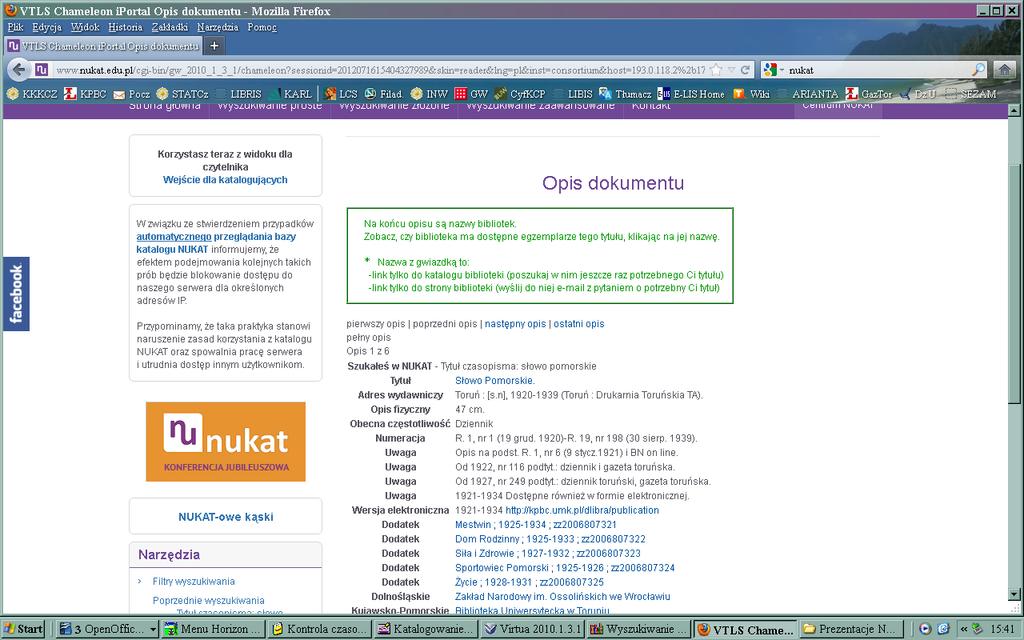
Task: Open 'Poprzednie wyszukiwania' link
Action: (x=208, y=600)
